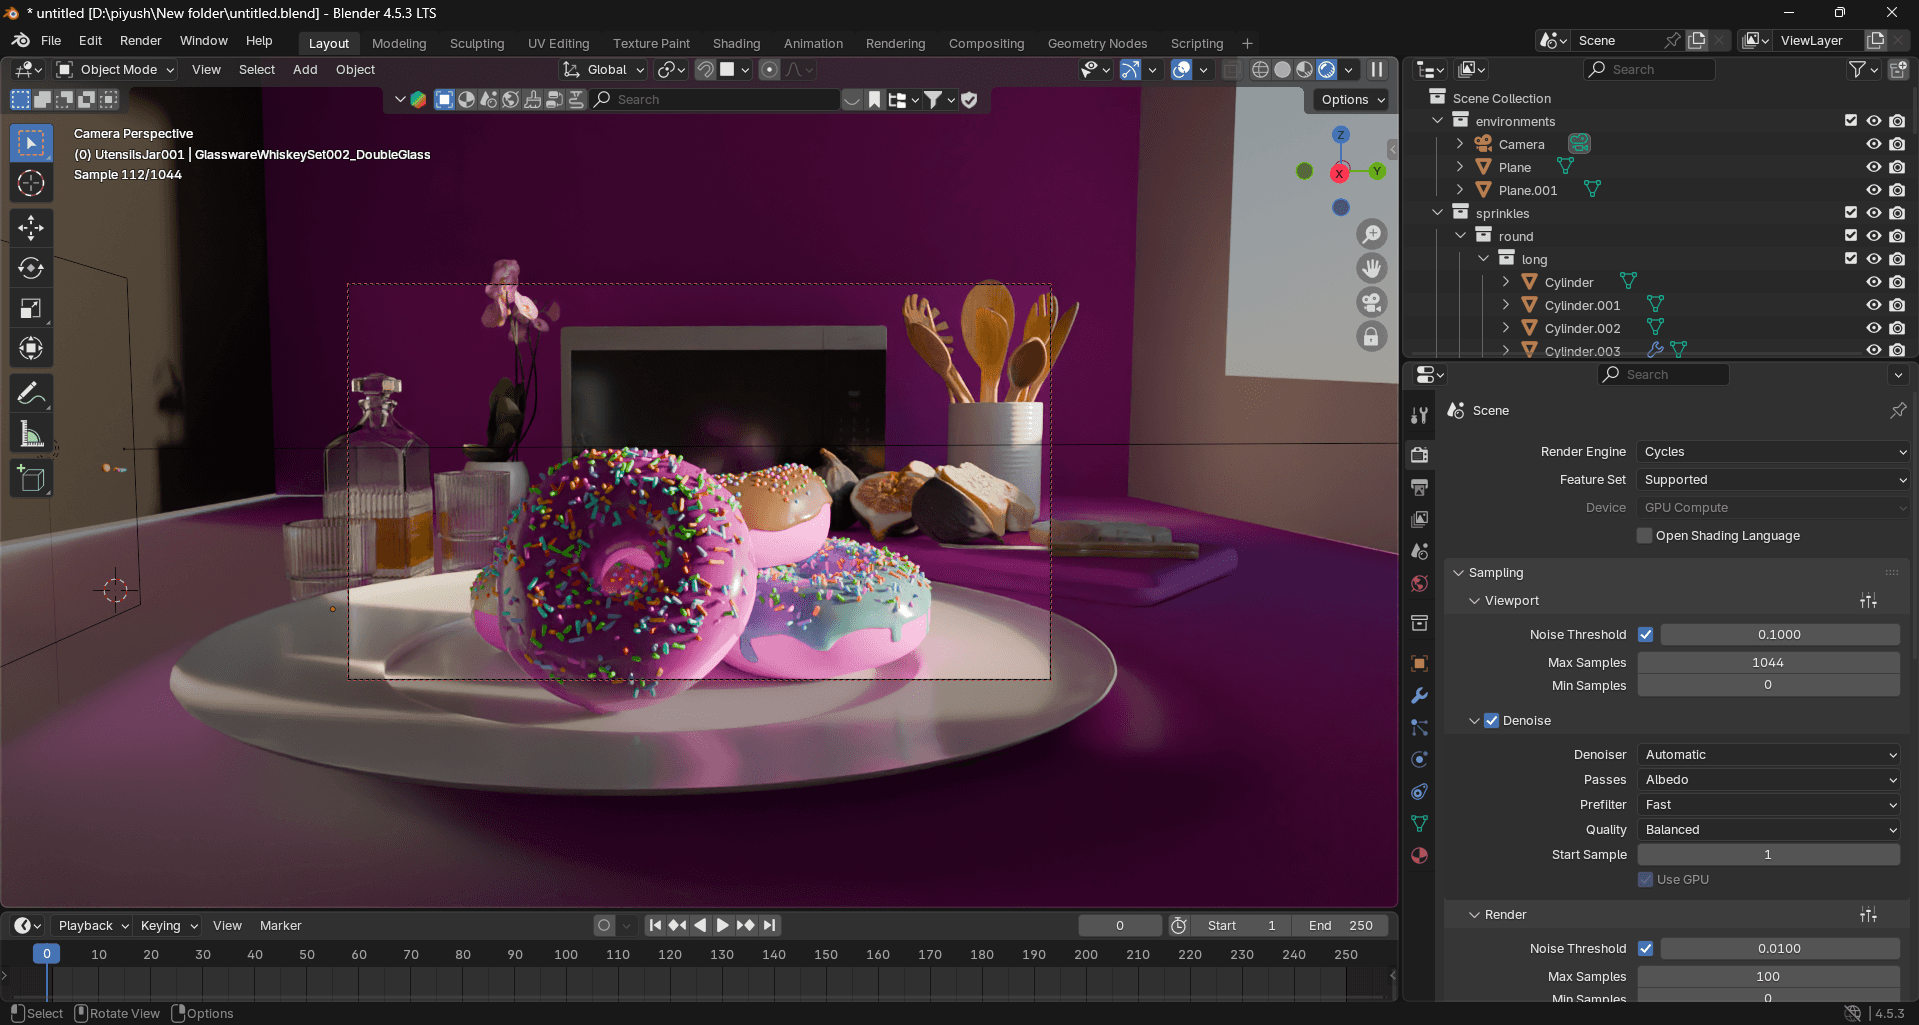Open the denoise Quality dropdown
The height and width of the screenshot is (1025, 1919).
tap(1769, 830)
